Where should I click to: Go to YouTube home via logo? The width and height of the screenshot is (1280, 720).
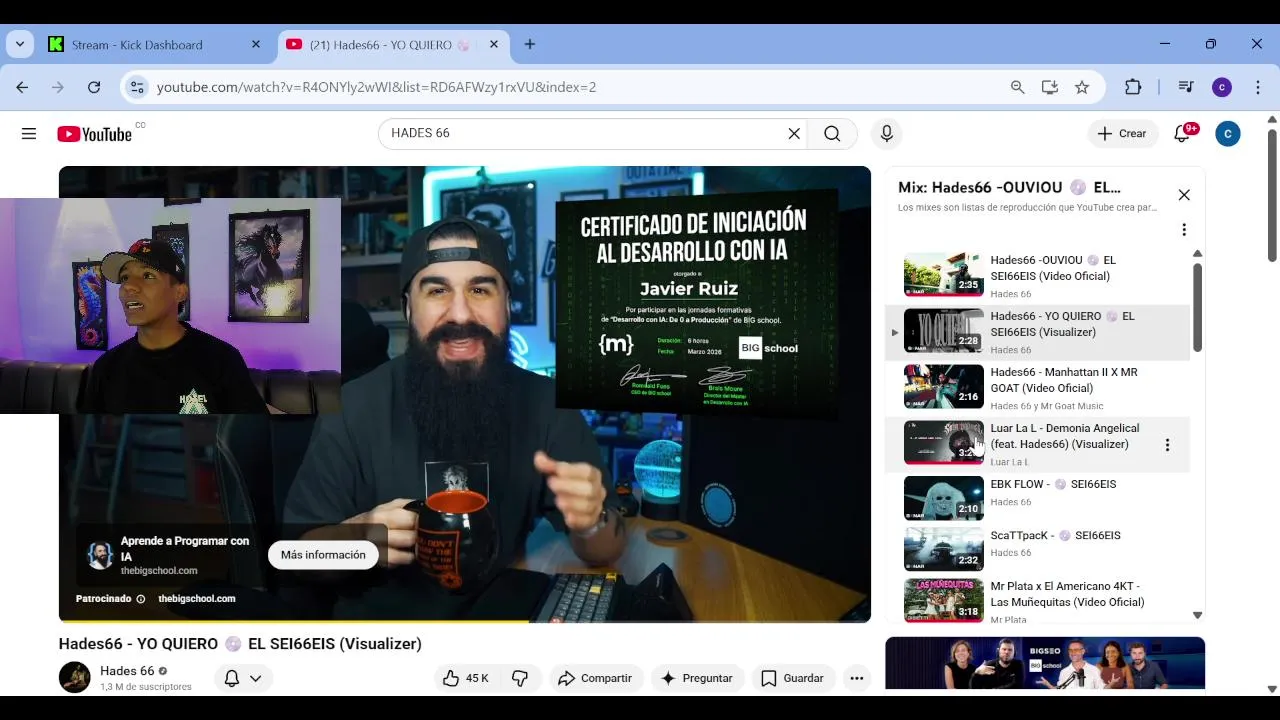(x=94, y=134)
